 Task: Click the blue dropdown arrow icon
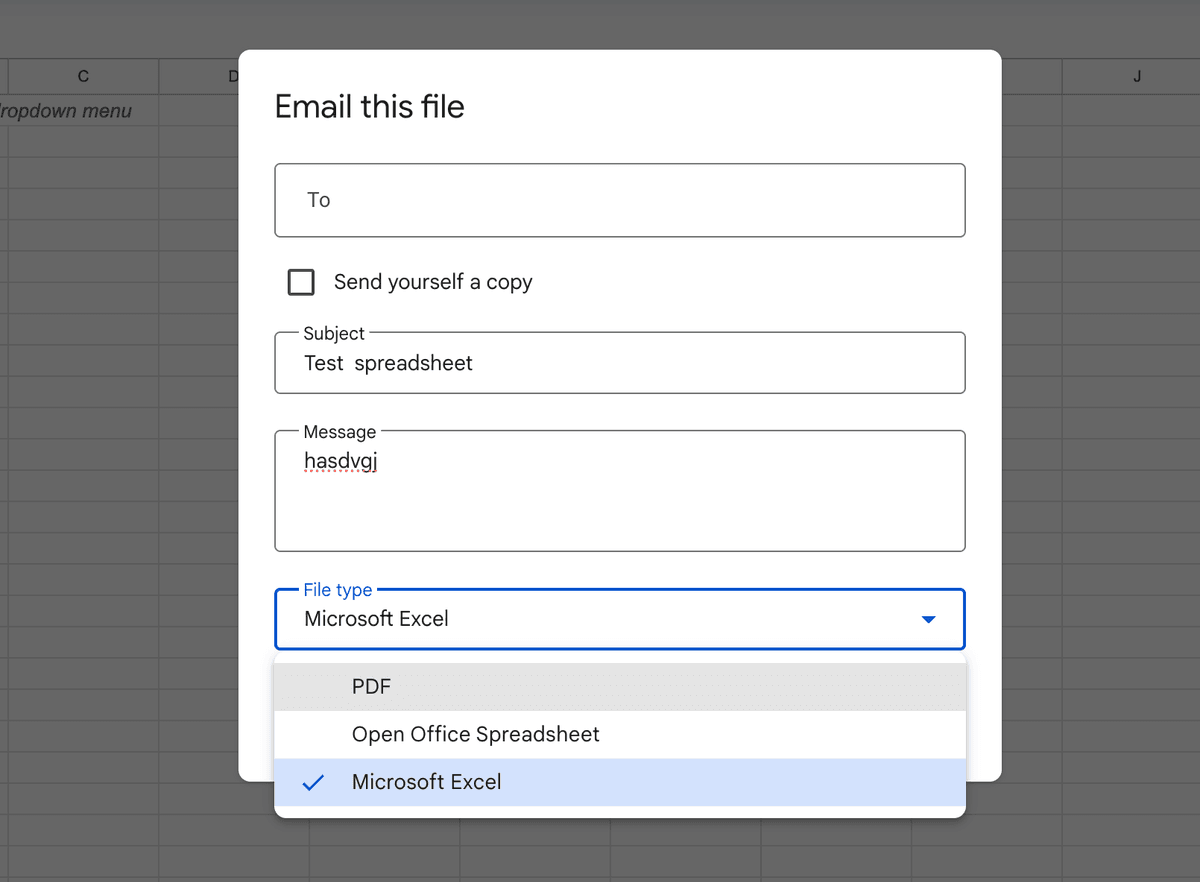(x=928, y=619)
